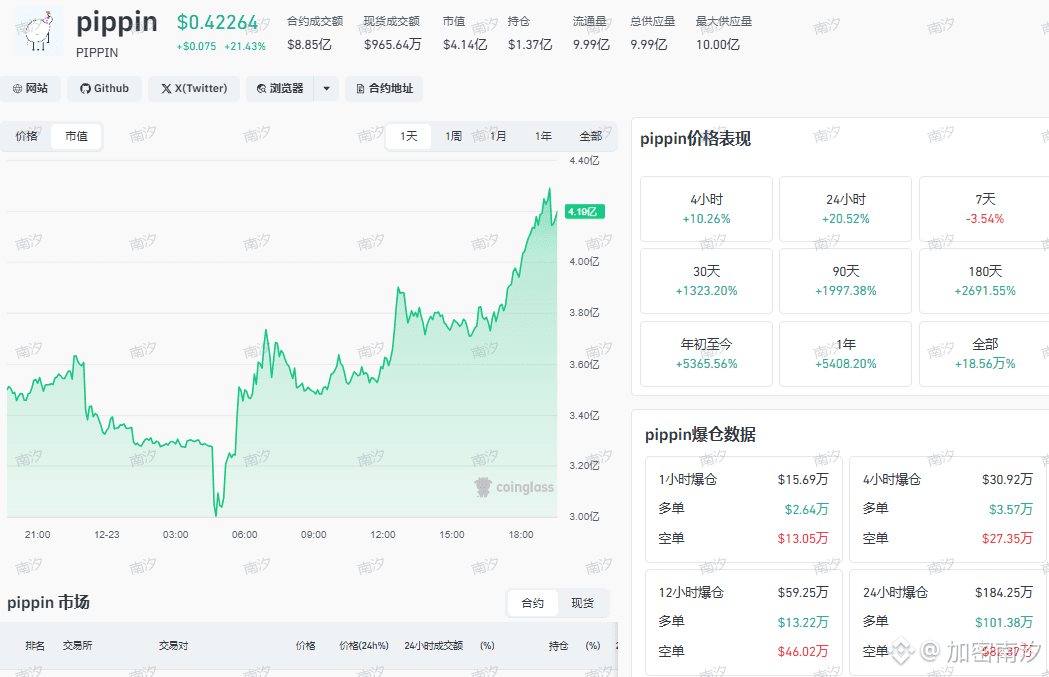Click the 多单 $2.64万 value
The height and width of the screenshot is (677, 1049).
click(806, 509)
